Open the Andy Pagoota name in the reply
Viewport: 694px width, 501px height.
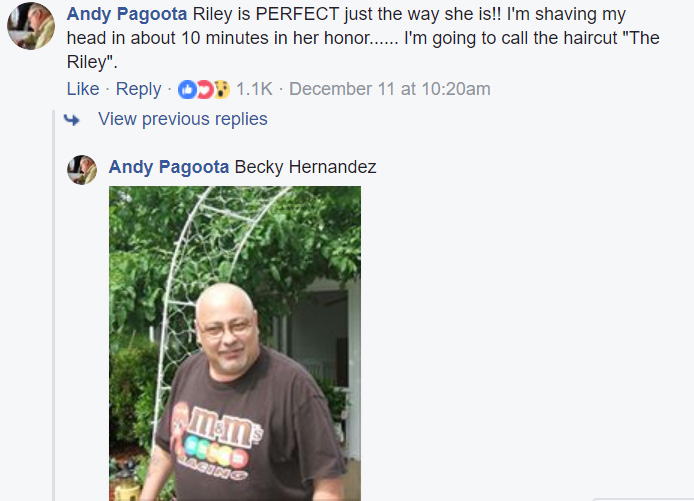coord(169,167)
